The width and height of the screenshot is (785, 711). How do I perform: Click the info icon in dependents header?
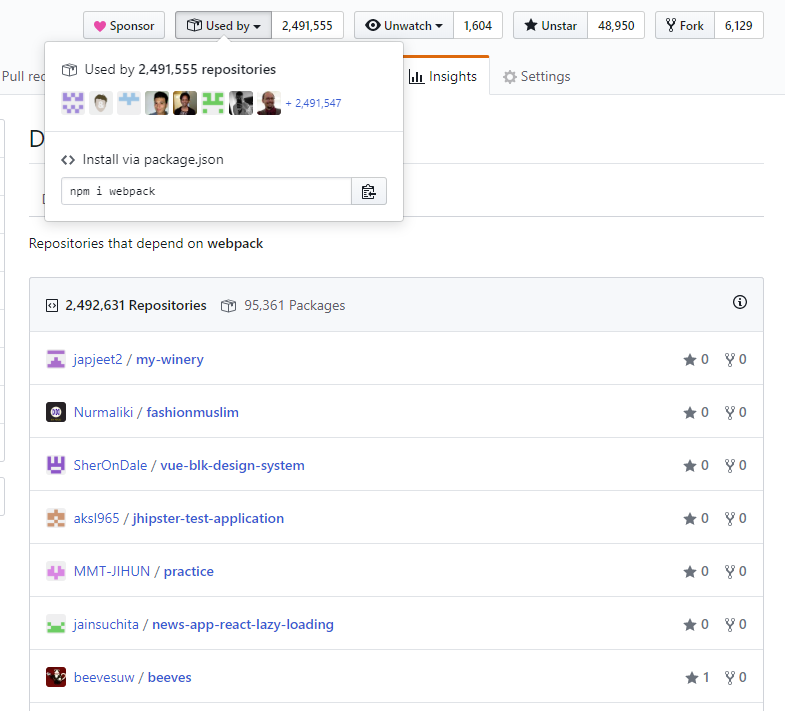coord(740,302)
